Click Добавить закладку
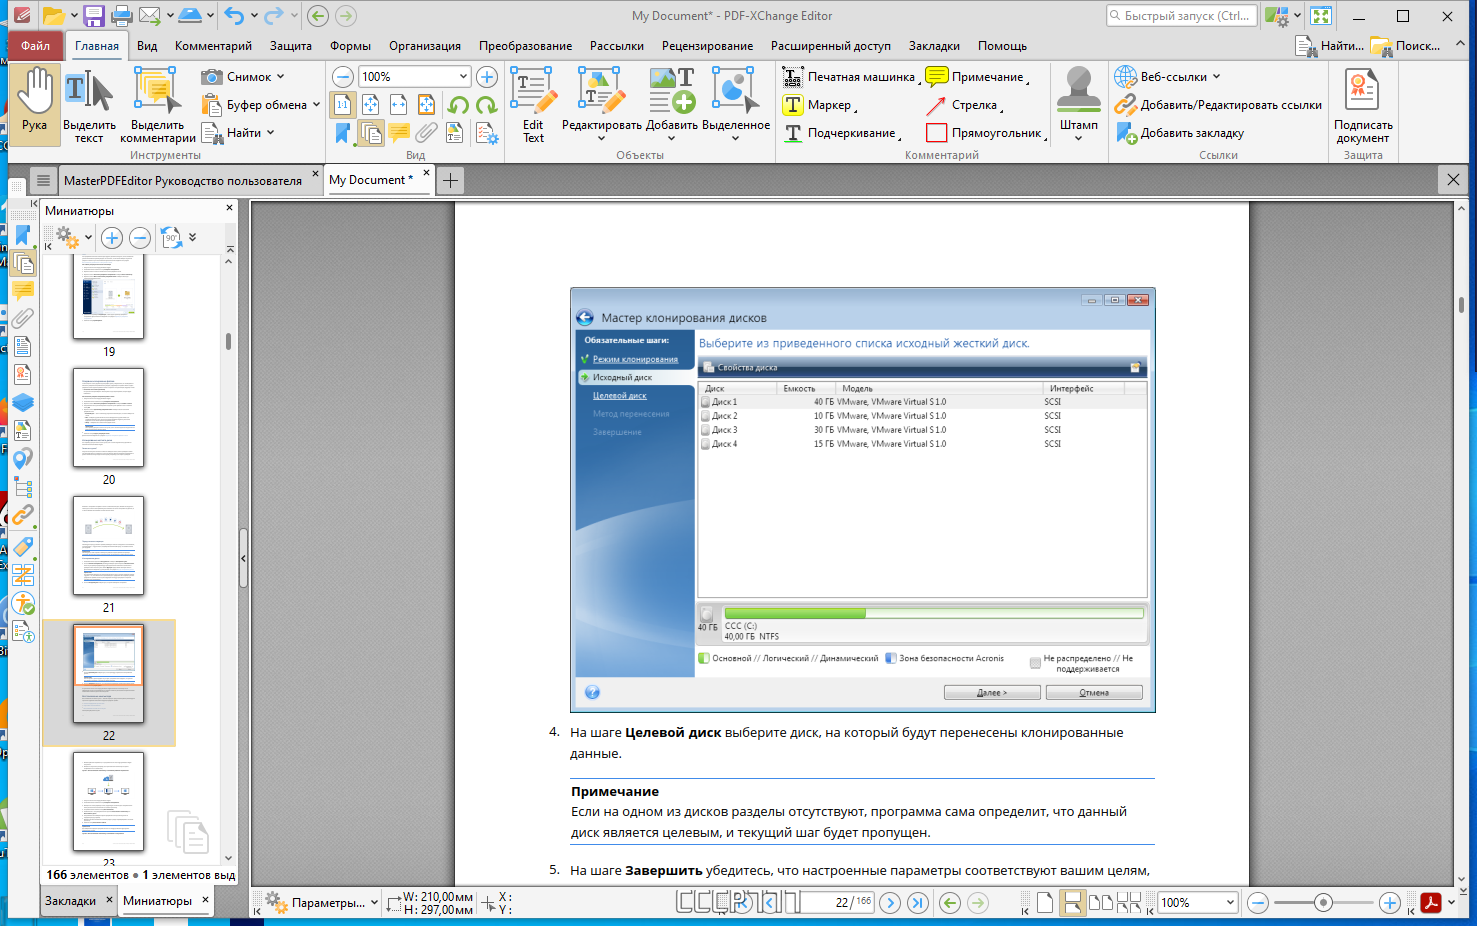The image size is (1477, 926). 1180,133
